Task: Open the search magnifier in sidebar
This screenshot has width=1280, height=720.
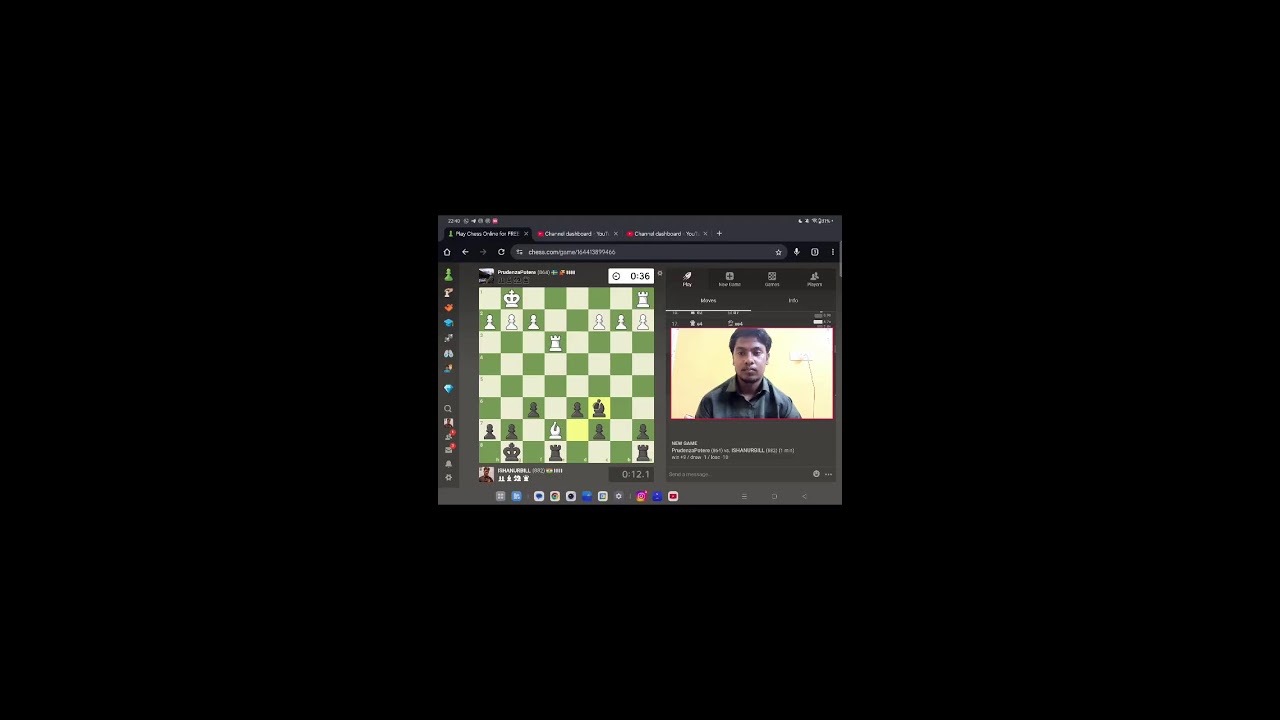Action: [448, 408]
